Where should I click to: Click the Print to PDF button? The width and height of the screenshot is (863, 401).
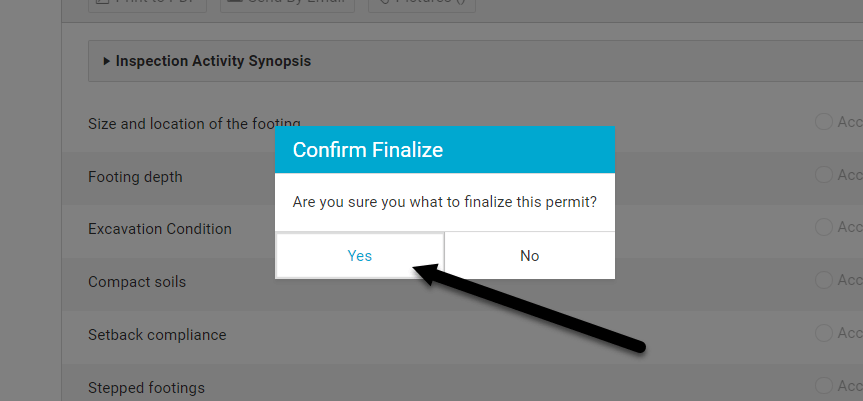[x=148, y=2]
